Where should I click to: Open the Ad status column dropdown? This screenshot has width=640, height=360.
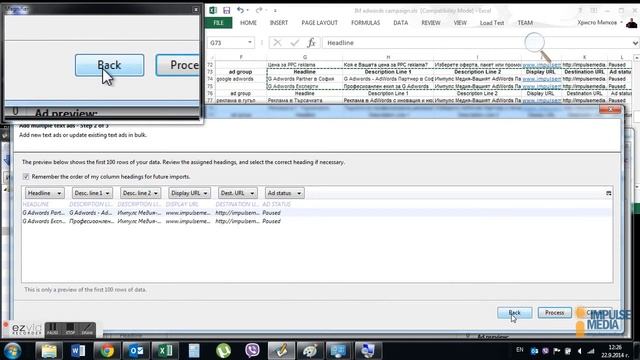tap(284, 193)
